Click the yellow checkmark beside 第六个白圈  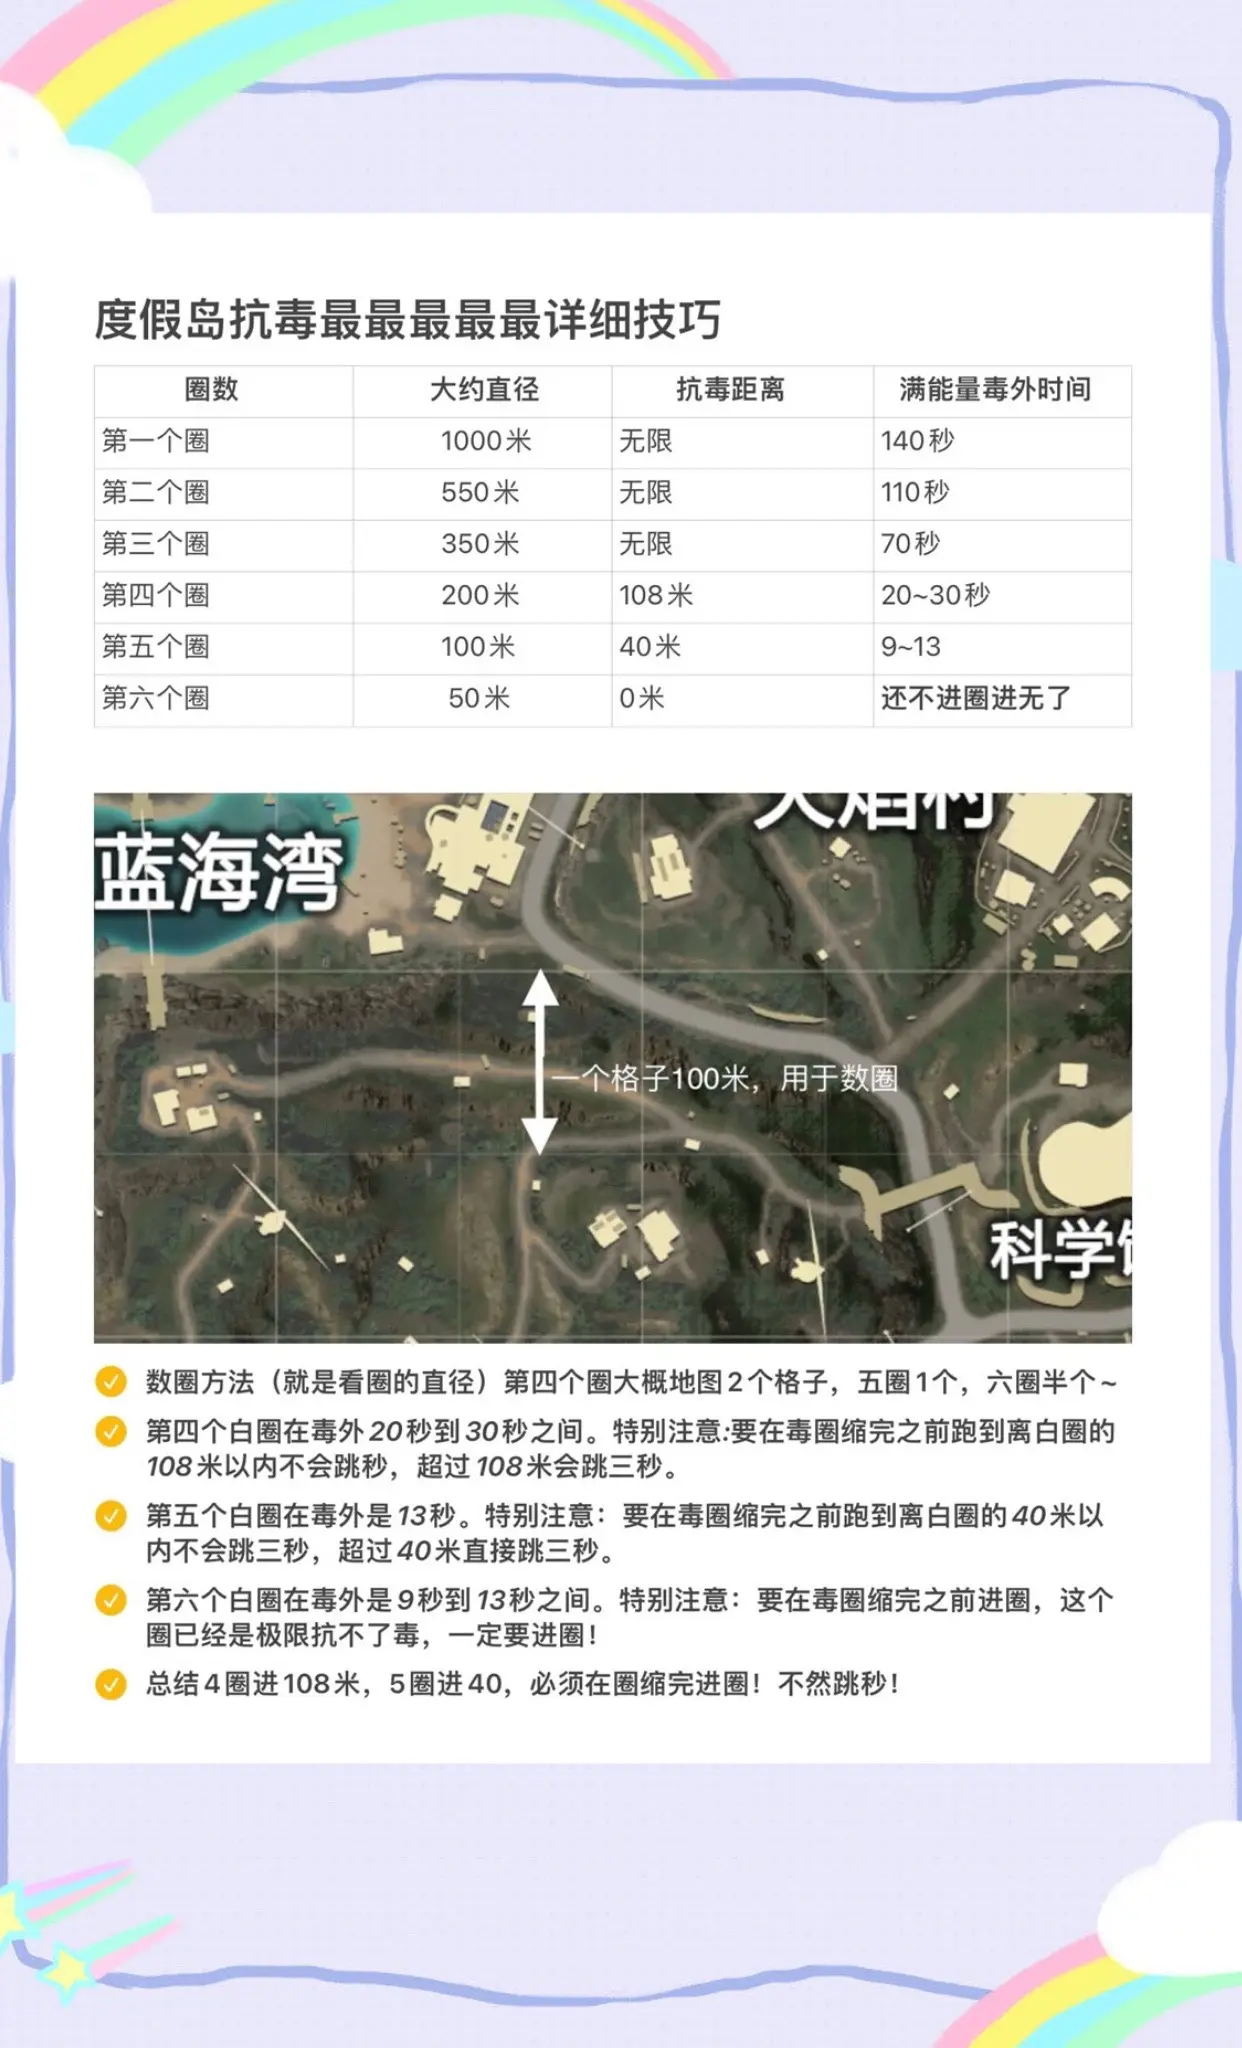110,1599
